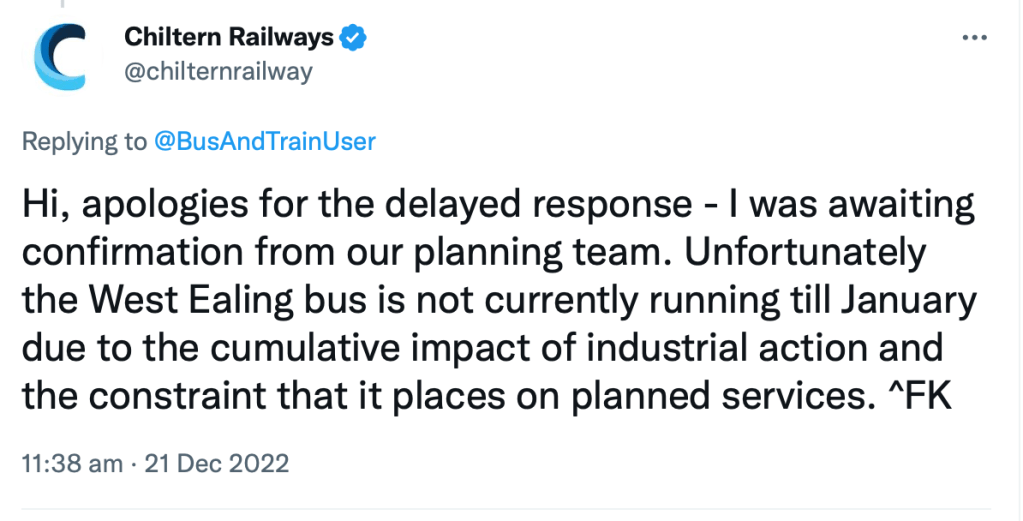
Task: Click the thread connector line above avatar
Action: click(x=60, y=6)
